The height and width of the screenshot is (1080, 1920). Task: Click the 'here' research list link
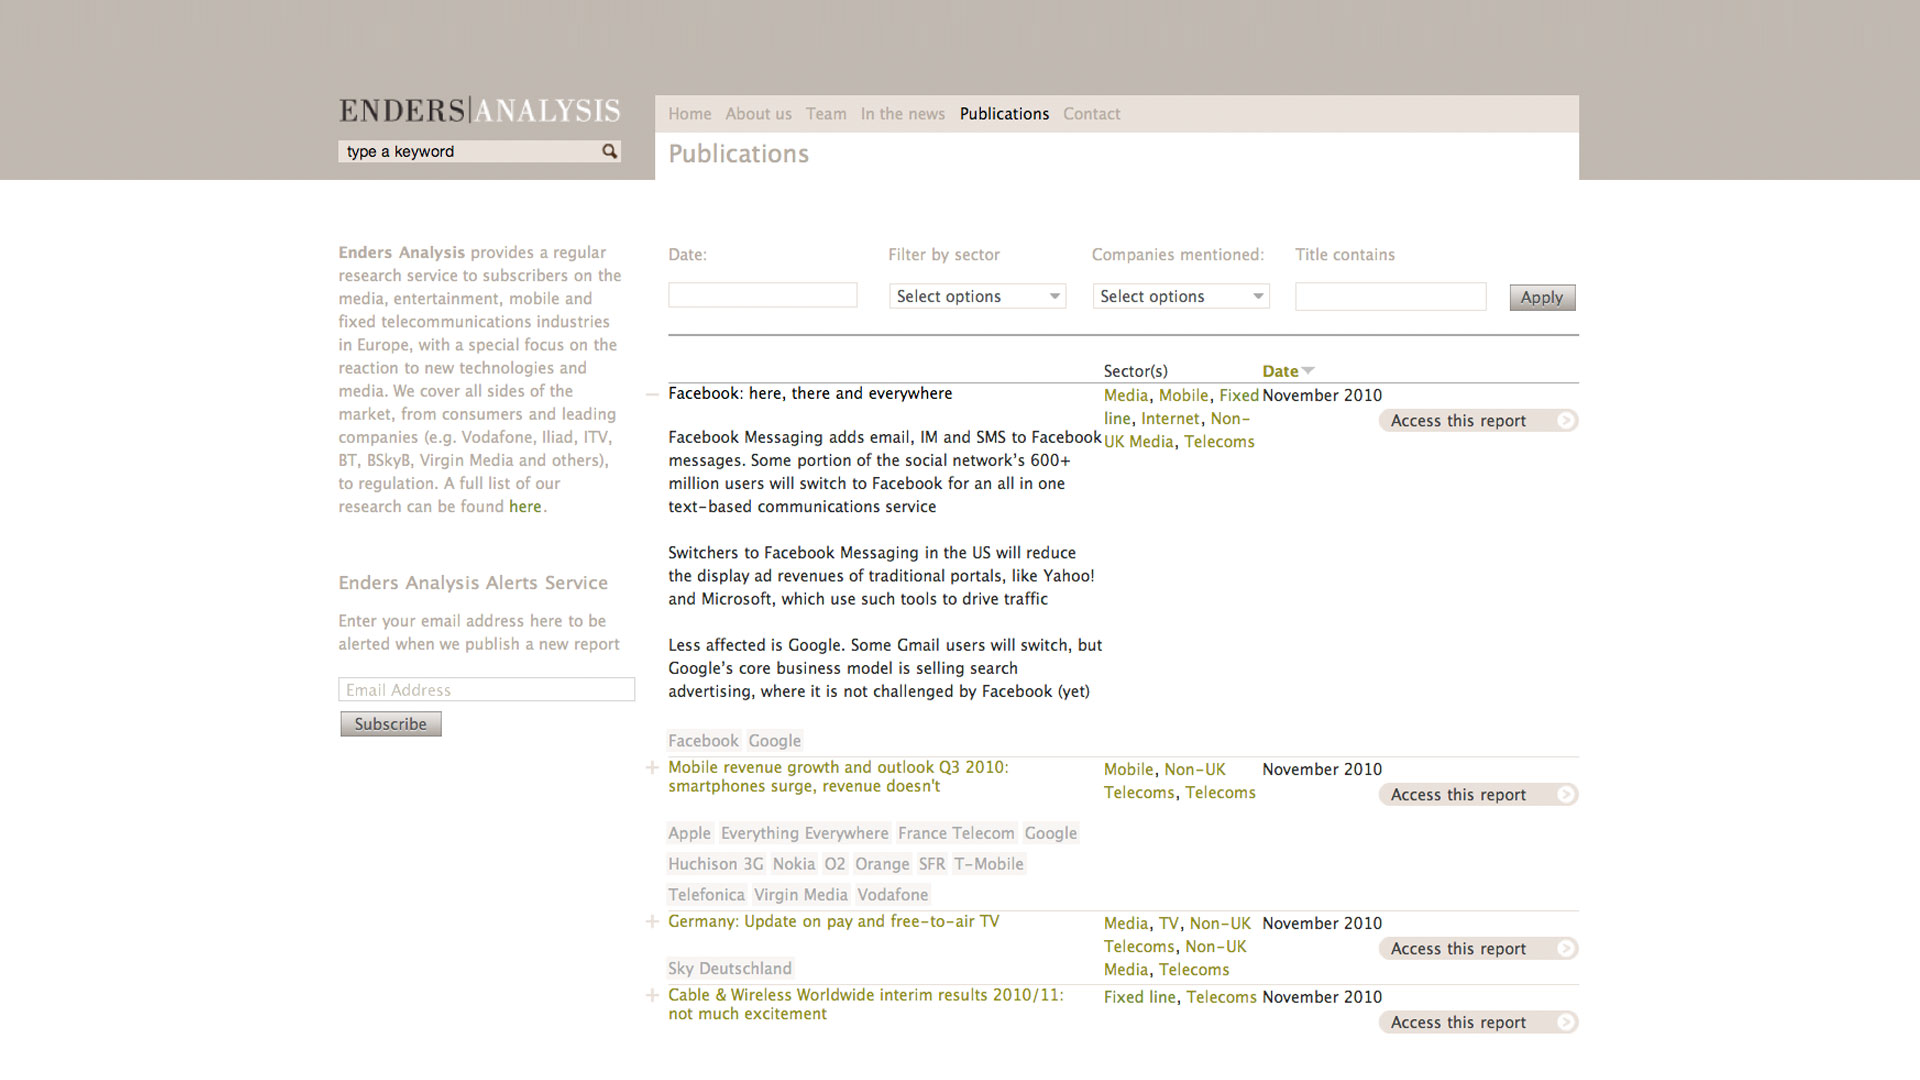pyautogui.click(x=525, y=507)
